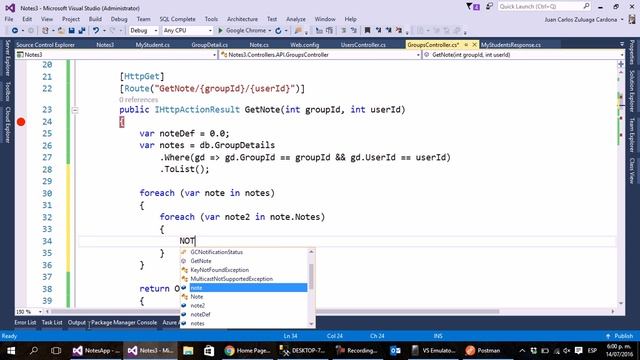Switch to the UsersController.cs tab
The width and height of the screenshot is (640, 360).
coord(363,44)
